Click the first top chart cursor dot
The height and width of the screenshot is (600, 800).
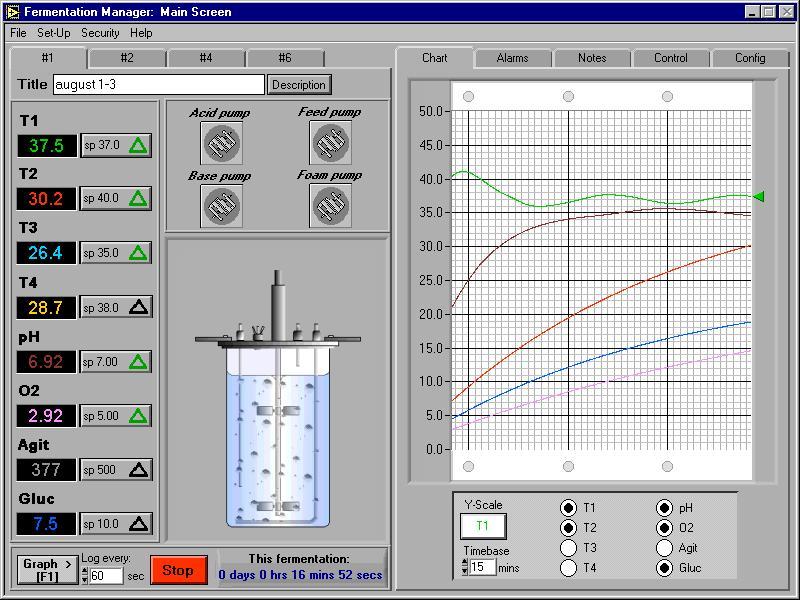pos(468,96)
